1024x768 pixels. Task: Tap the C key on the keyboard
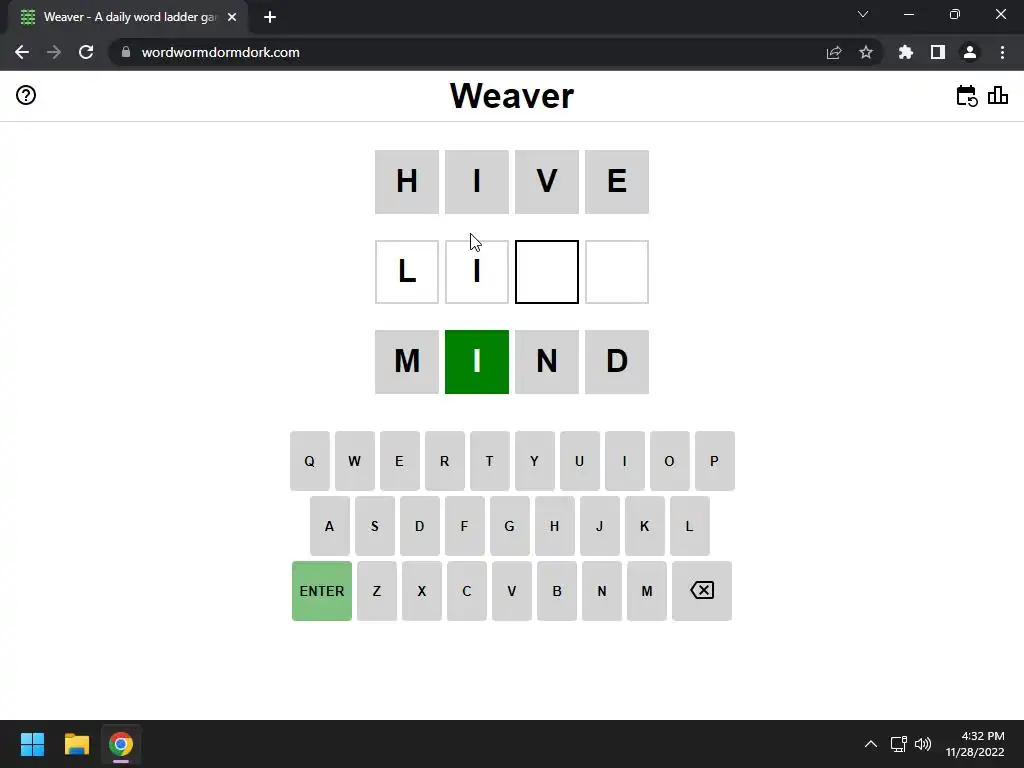point(467,591)
